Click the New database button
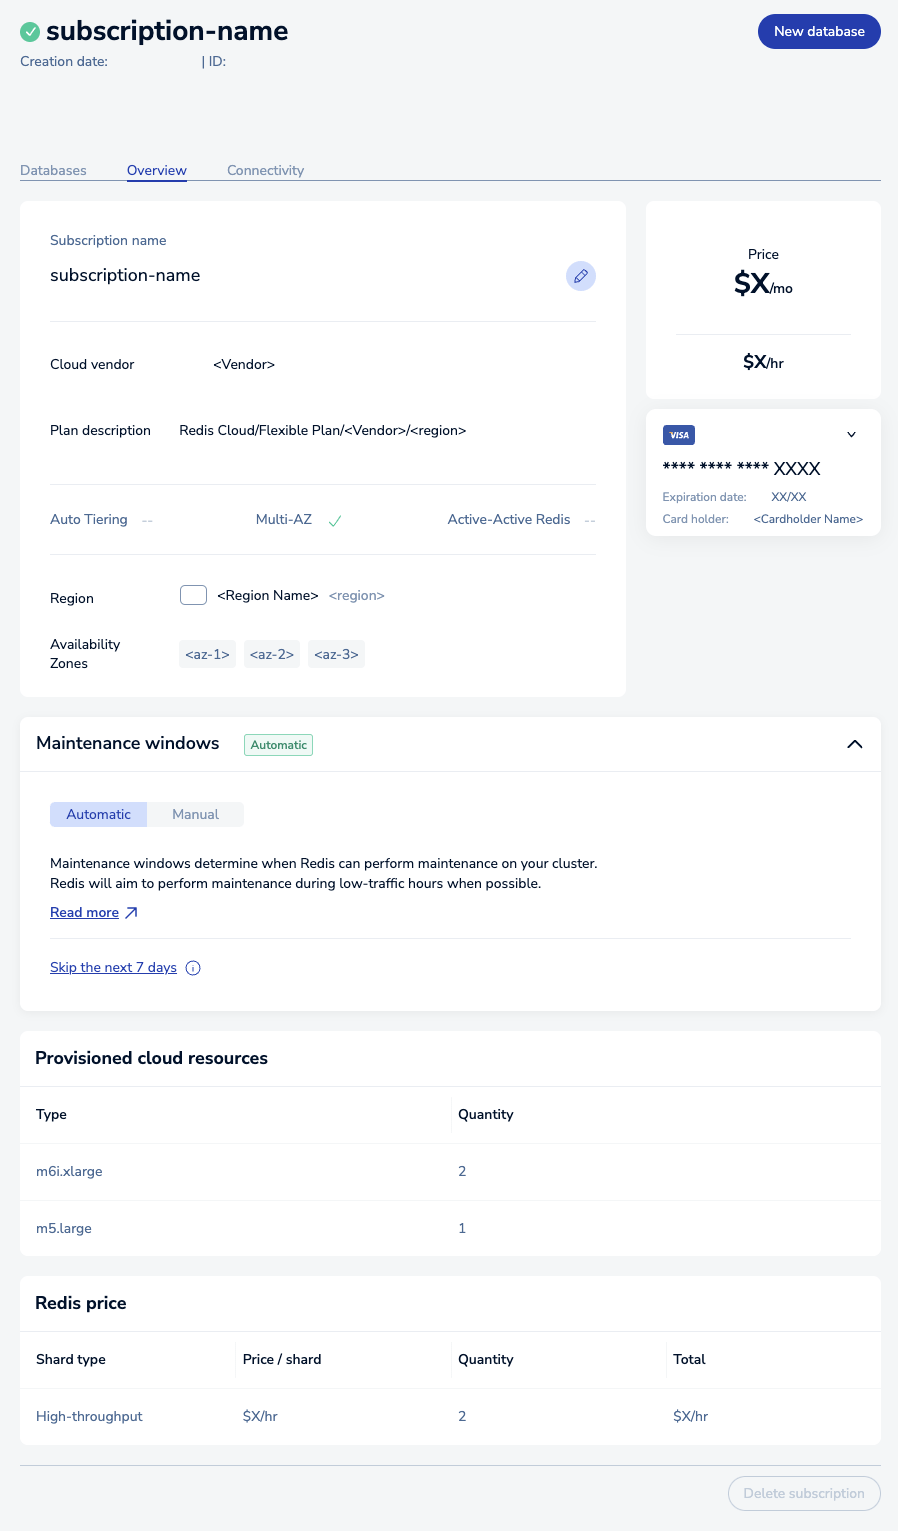 pyautogui.click(x=818, y=31)
